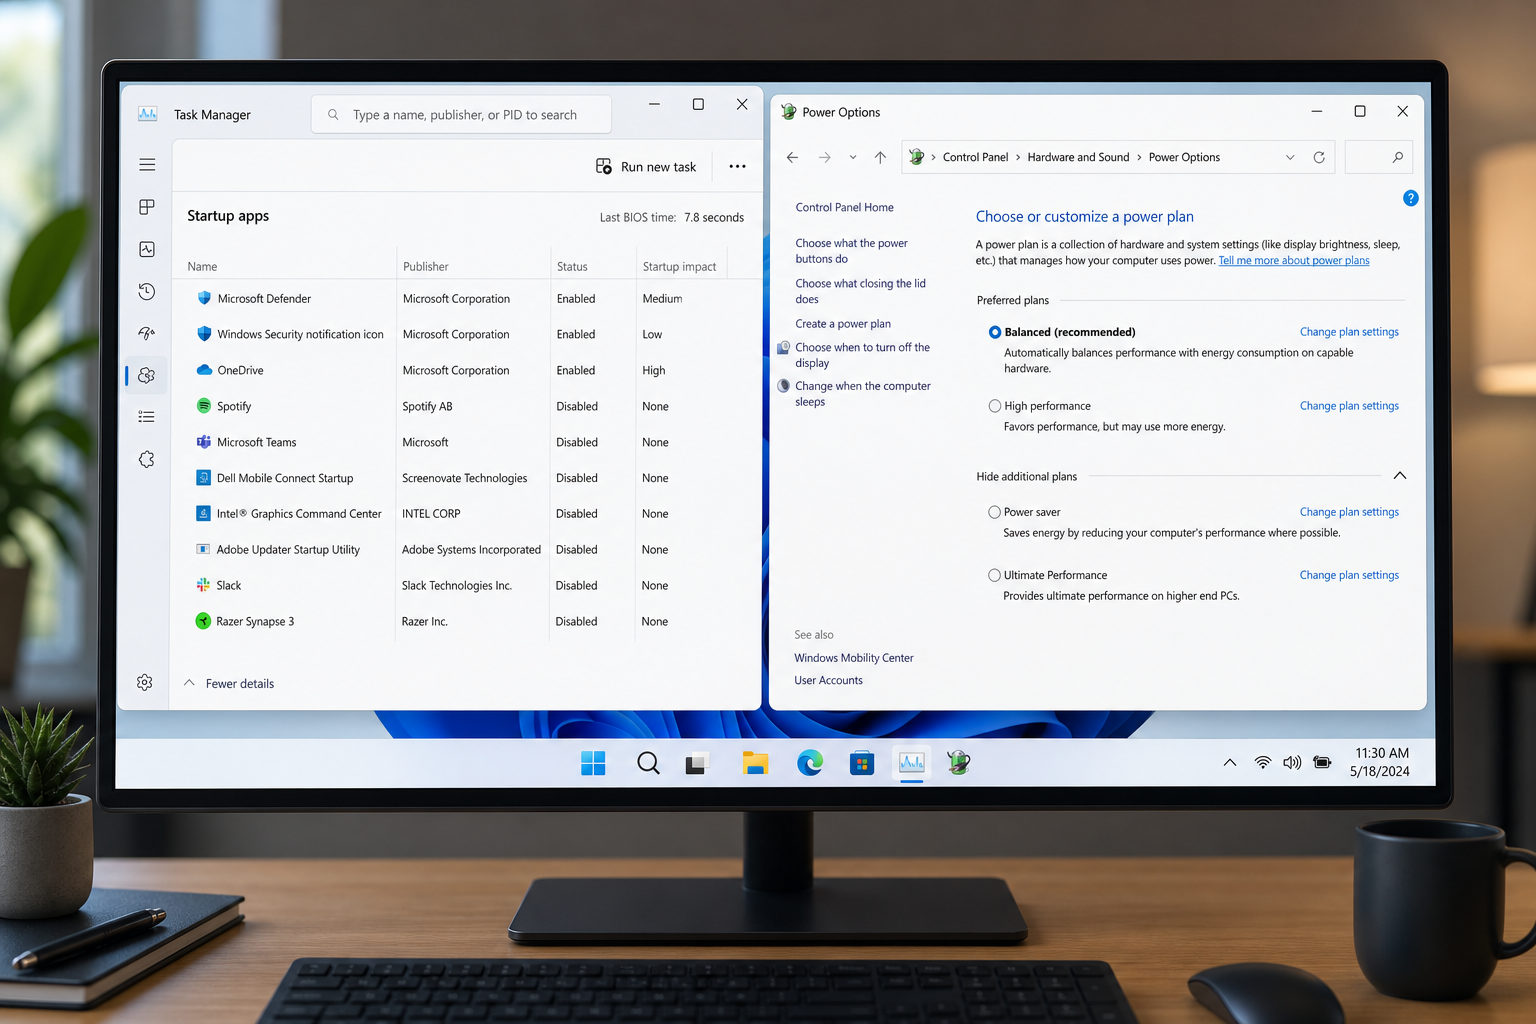Focus the Task Manager search field

tap(461, 114)
